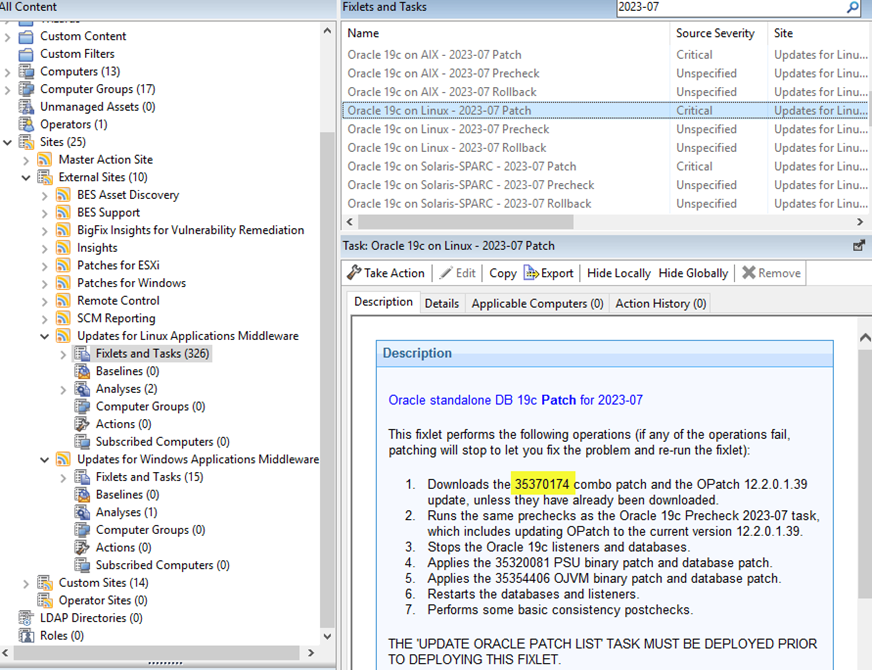Click the Patches for Windows feed icon
This screenshot has height=670, width=872.
63,283
